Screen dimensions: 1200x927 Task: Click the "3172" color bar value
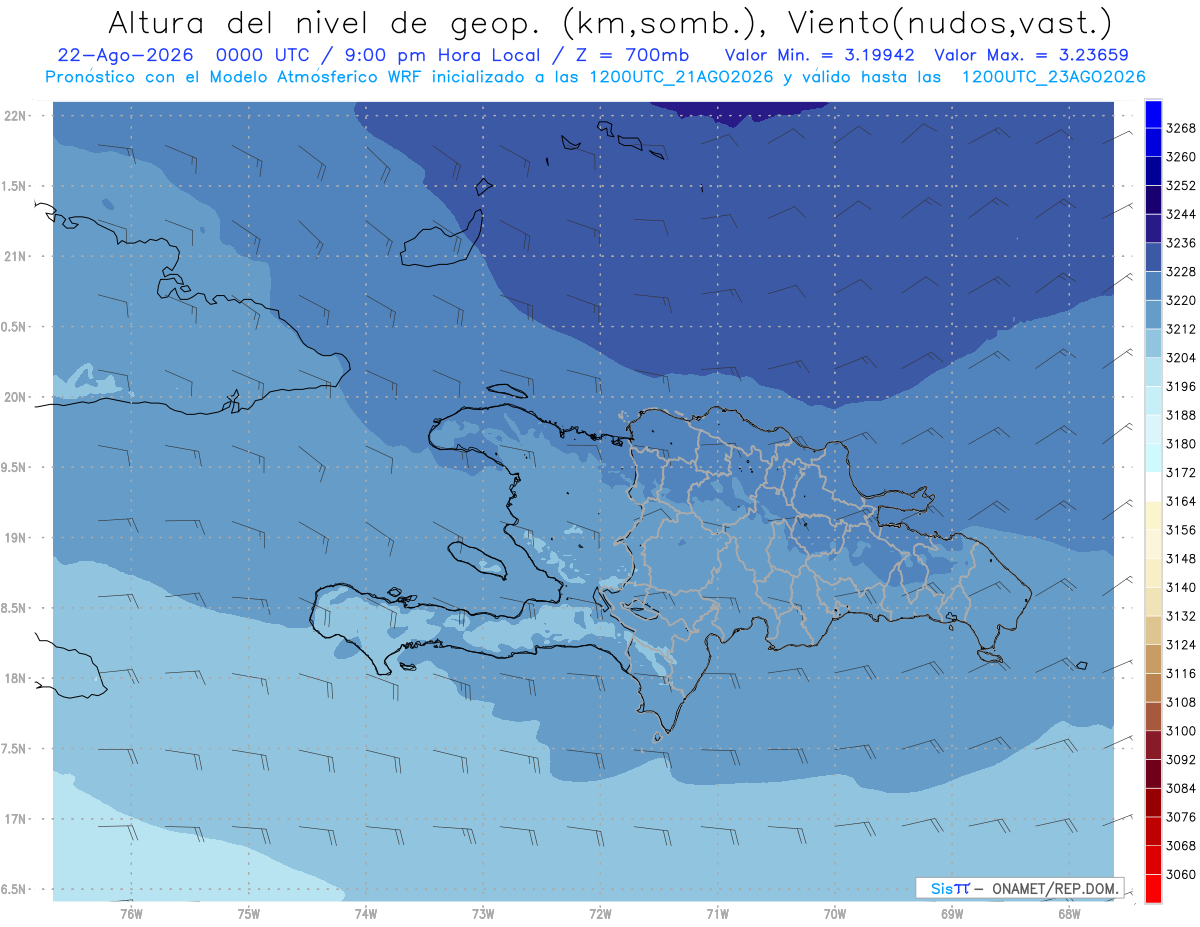click(1182, 472)
